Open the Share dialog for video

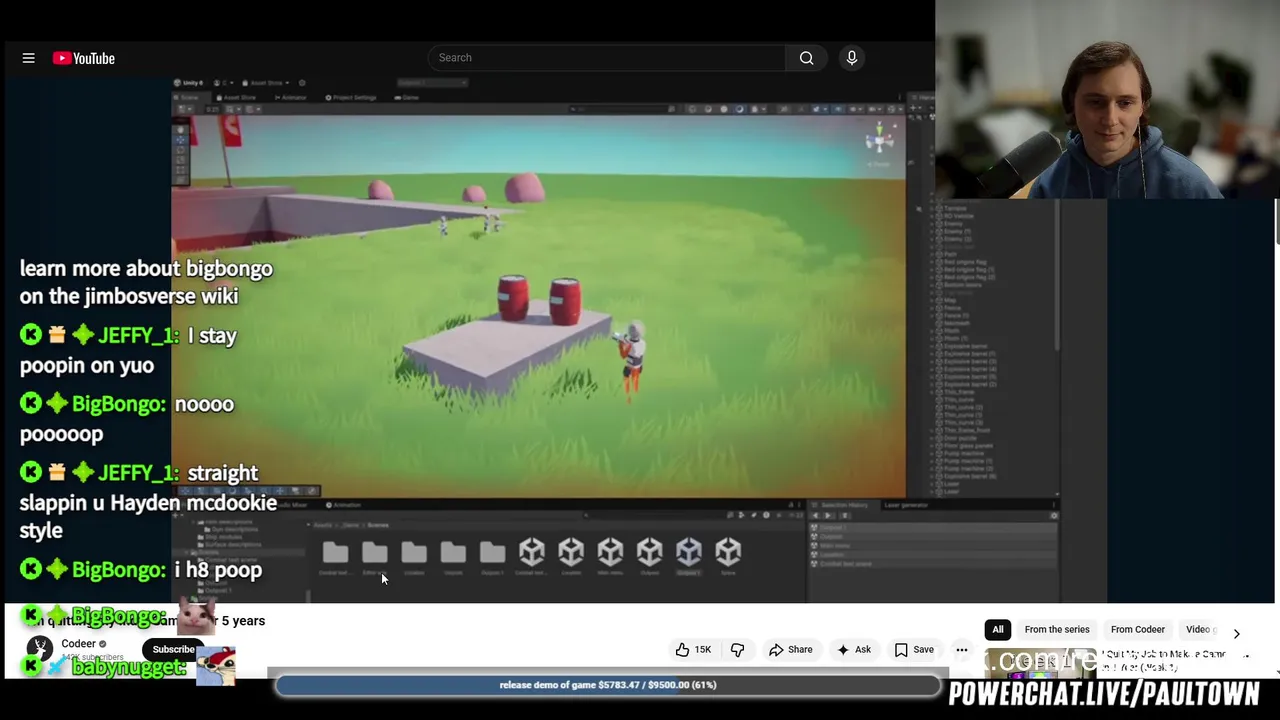(x=790, y=650)
